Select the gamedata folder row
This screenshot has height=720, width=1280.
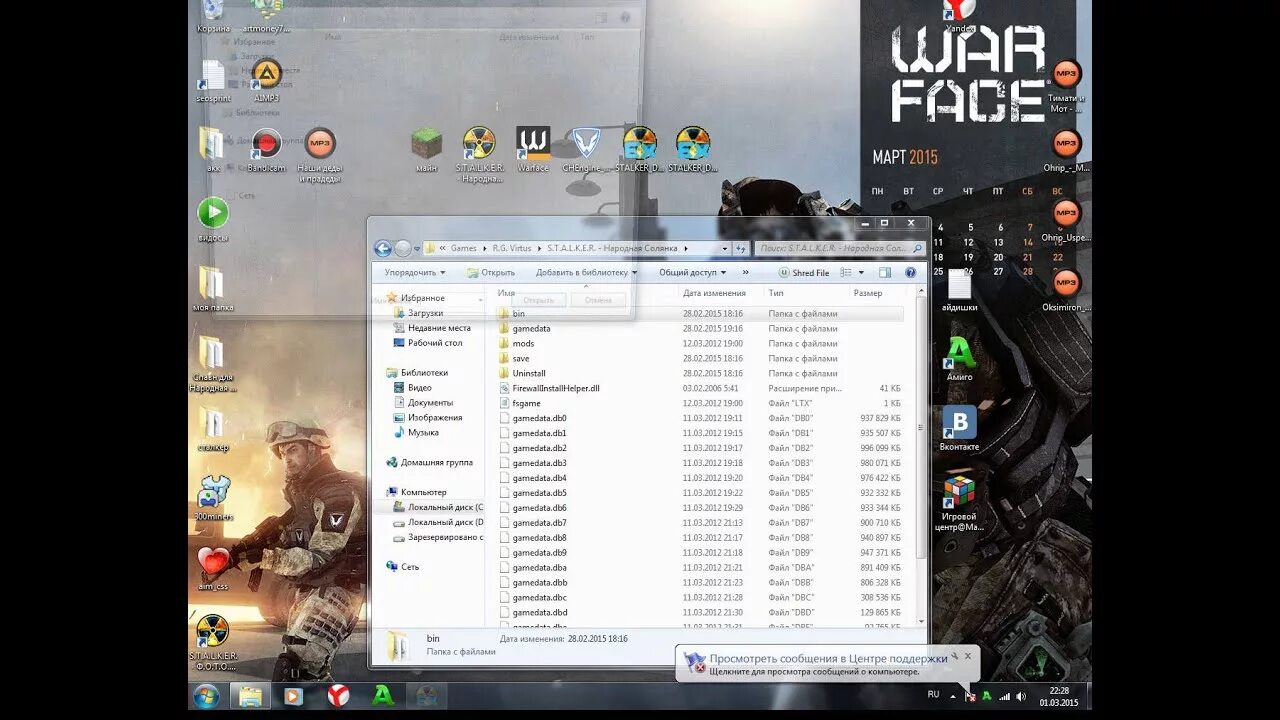(700, 328)
